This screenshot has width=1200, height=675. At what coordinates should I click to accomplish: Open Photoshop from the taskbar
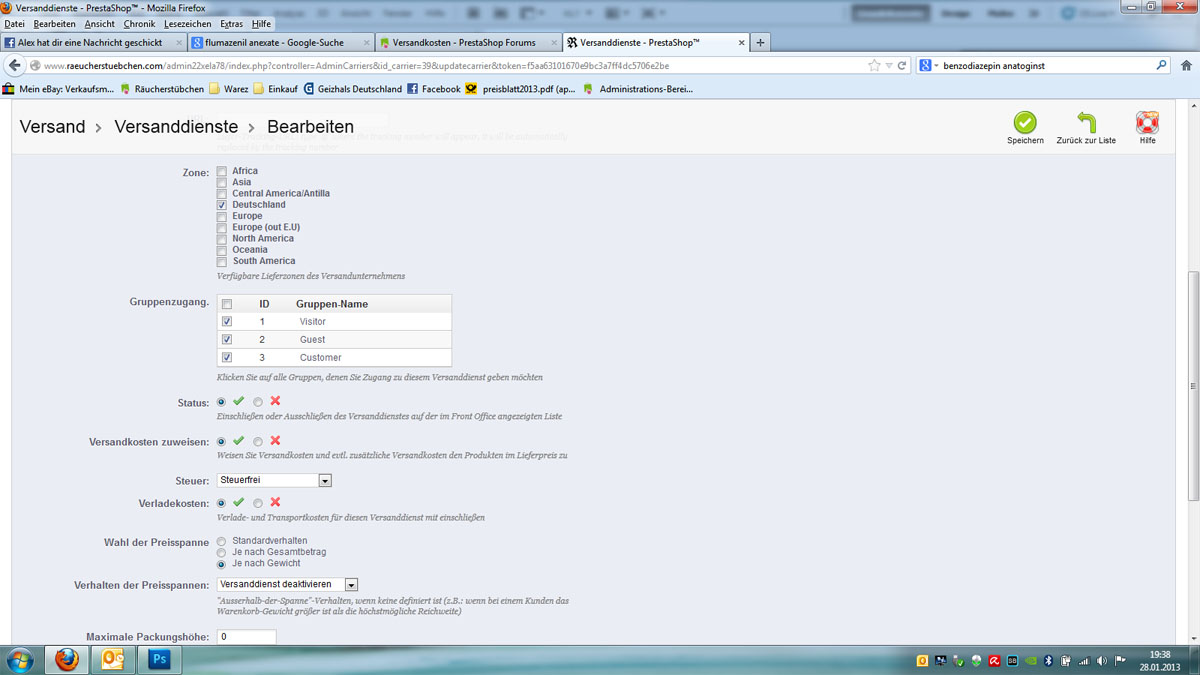pyautogui.click(x=159, y=660)
